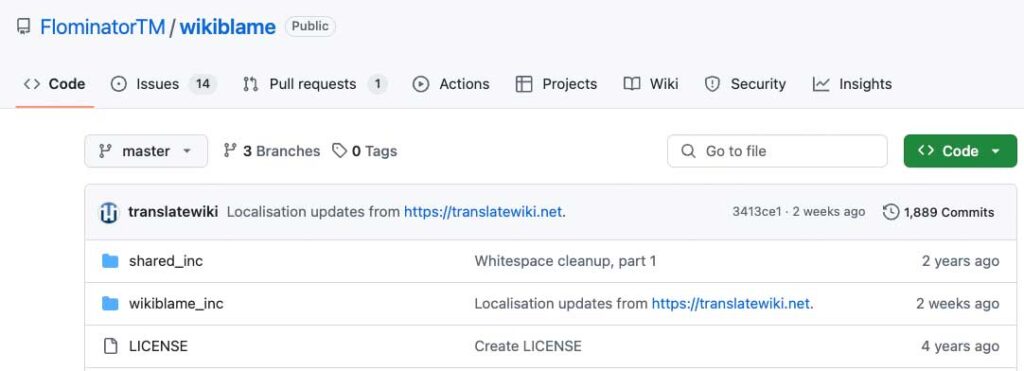Open the master branch selector dropdown

pyautogui.click(x=146, y=151)
